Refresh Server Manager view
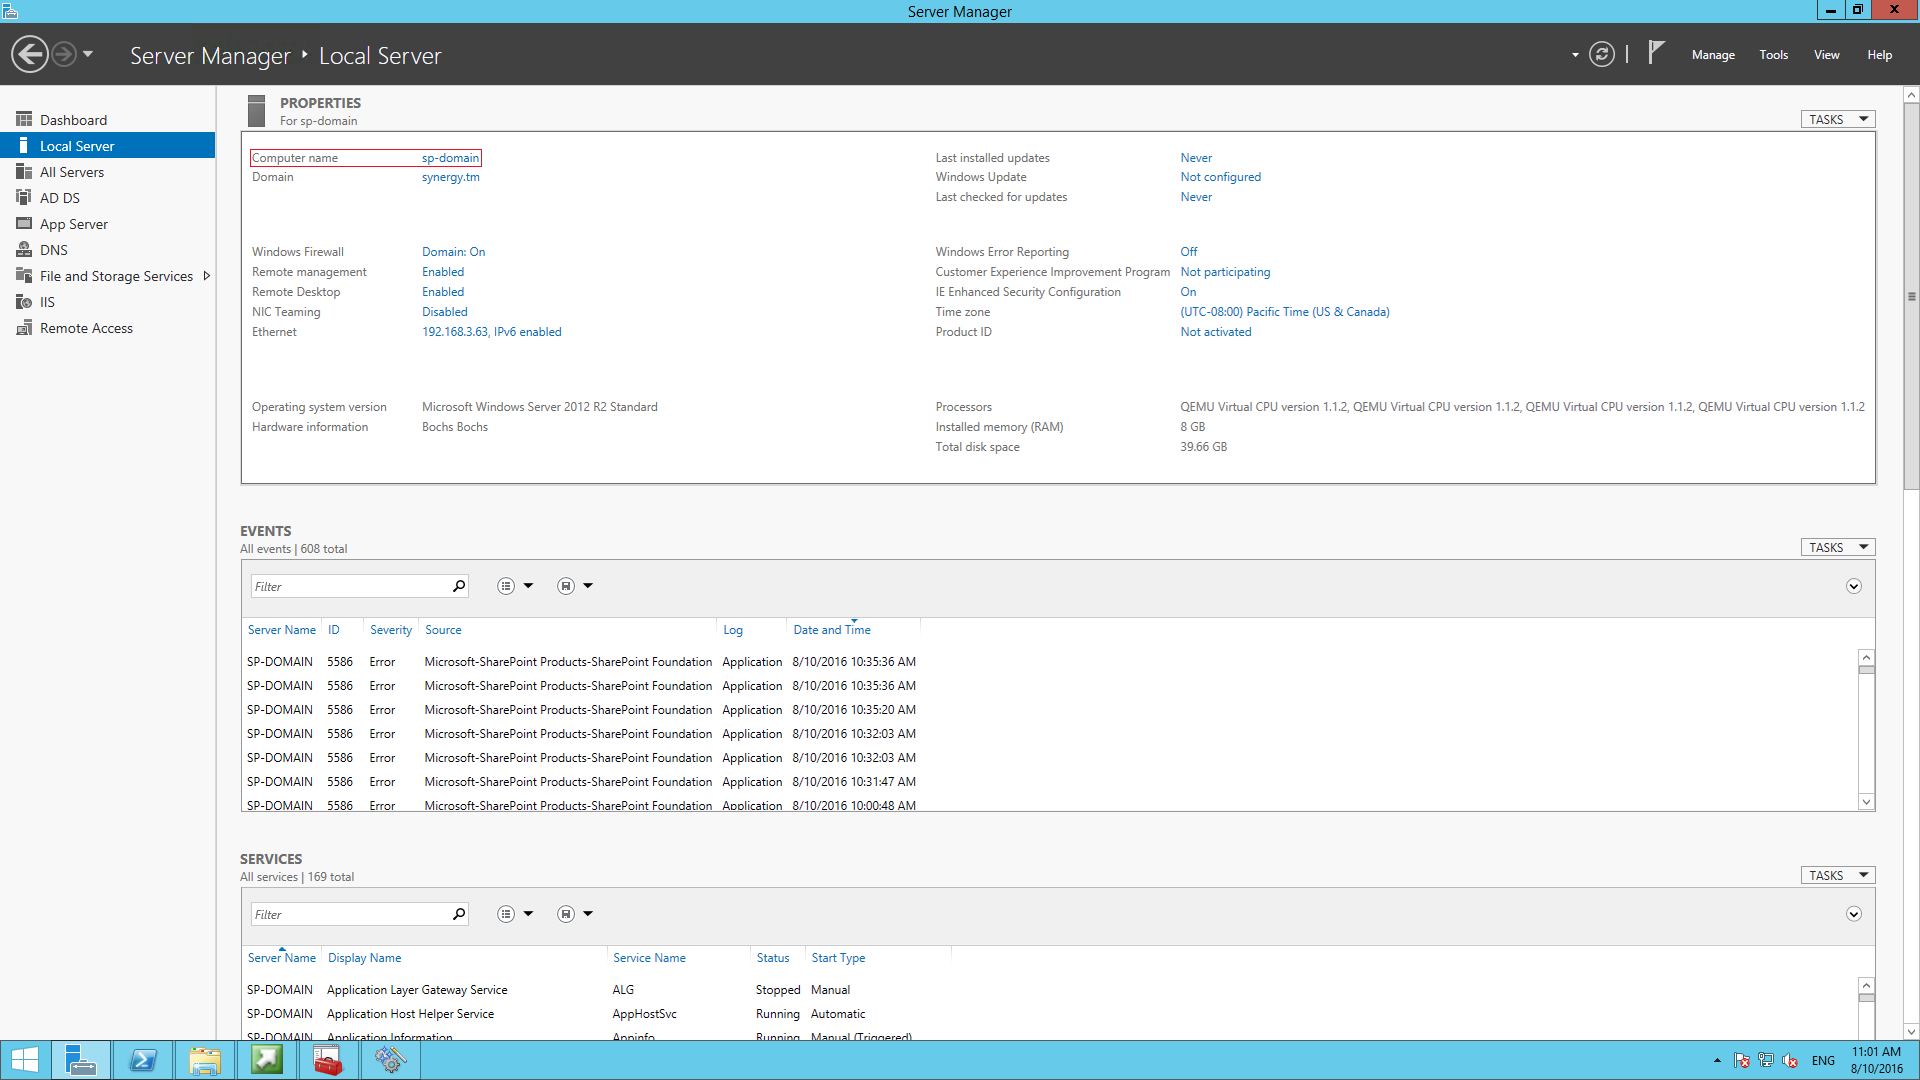This screenshot has height=1080, width=1920. coord(1602,54)
